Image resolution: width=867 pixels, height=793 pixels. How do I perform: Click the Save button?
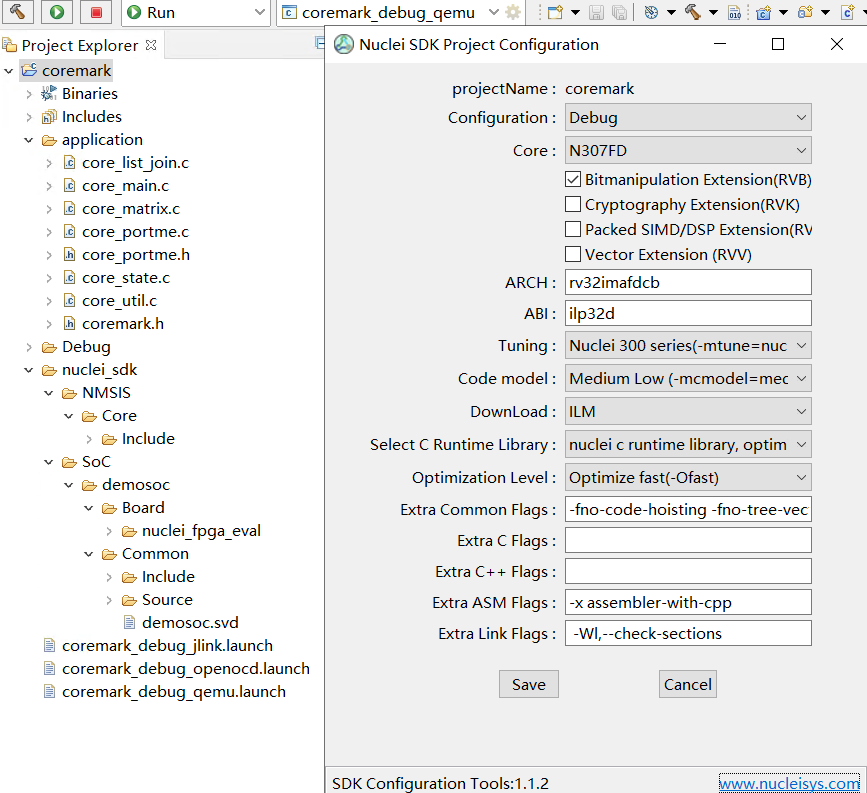pyautogui.click(x=529, y=684)
